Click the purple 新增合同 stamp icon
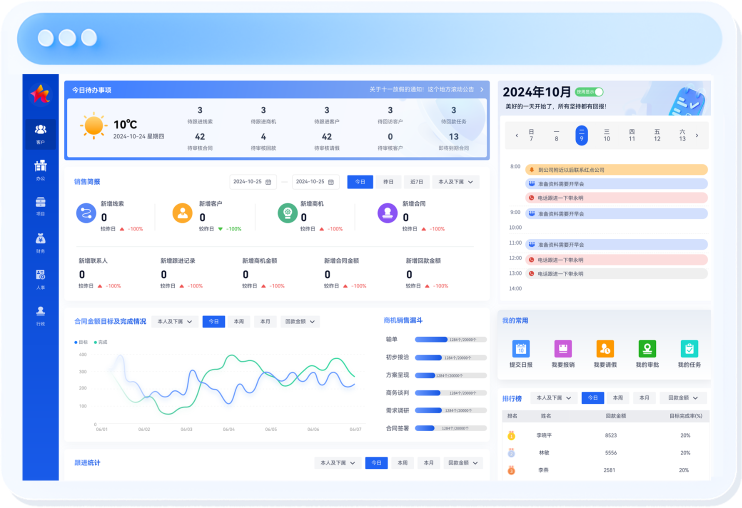Screen dimensions: 742x508 pos(387,213)
